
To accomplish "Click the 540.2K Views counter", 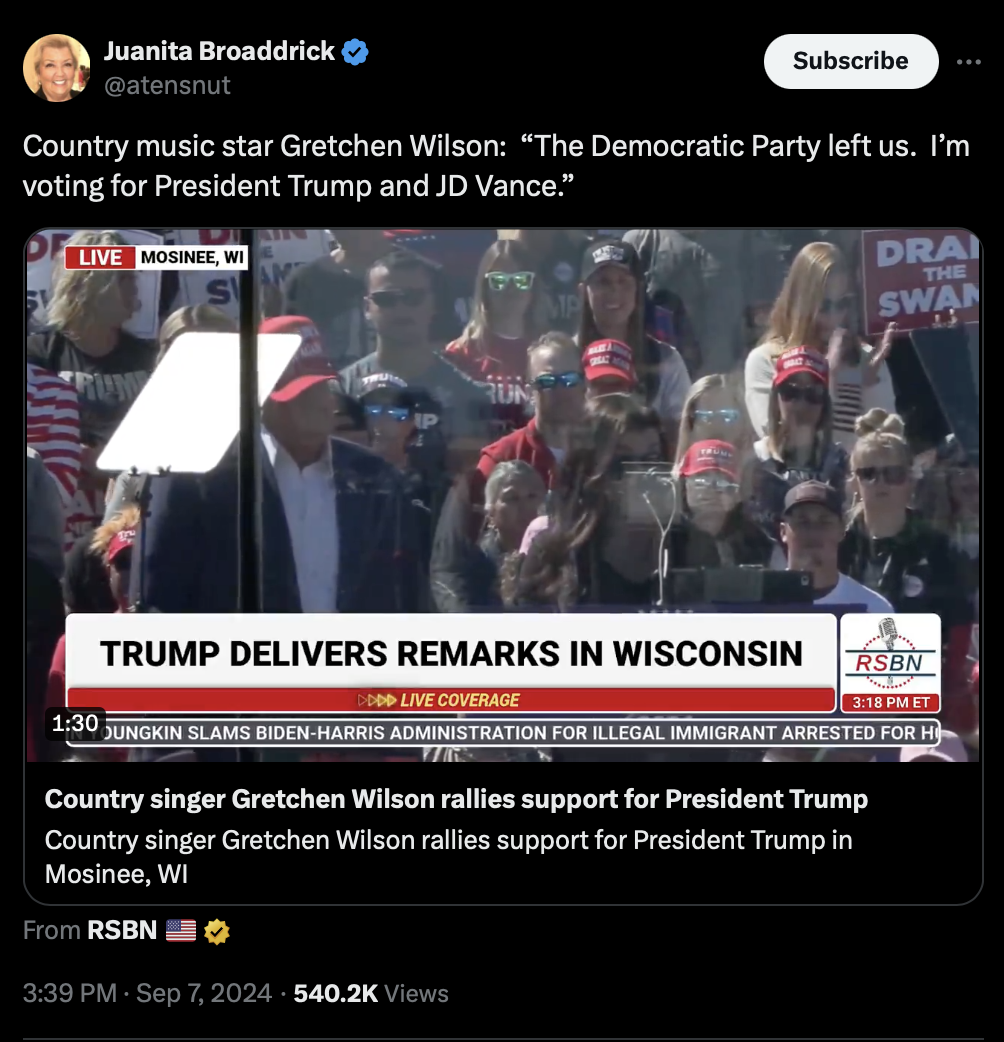I will [x=371, y=993].
